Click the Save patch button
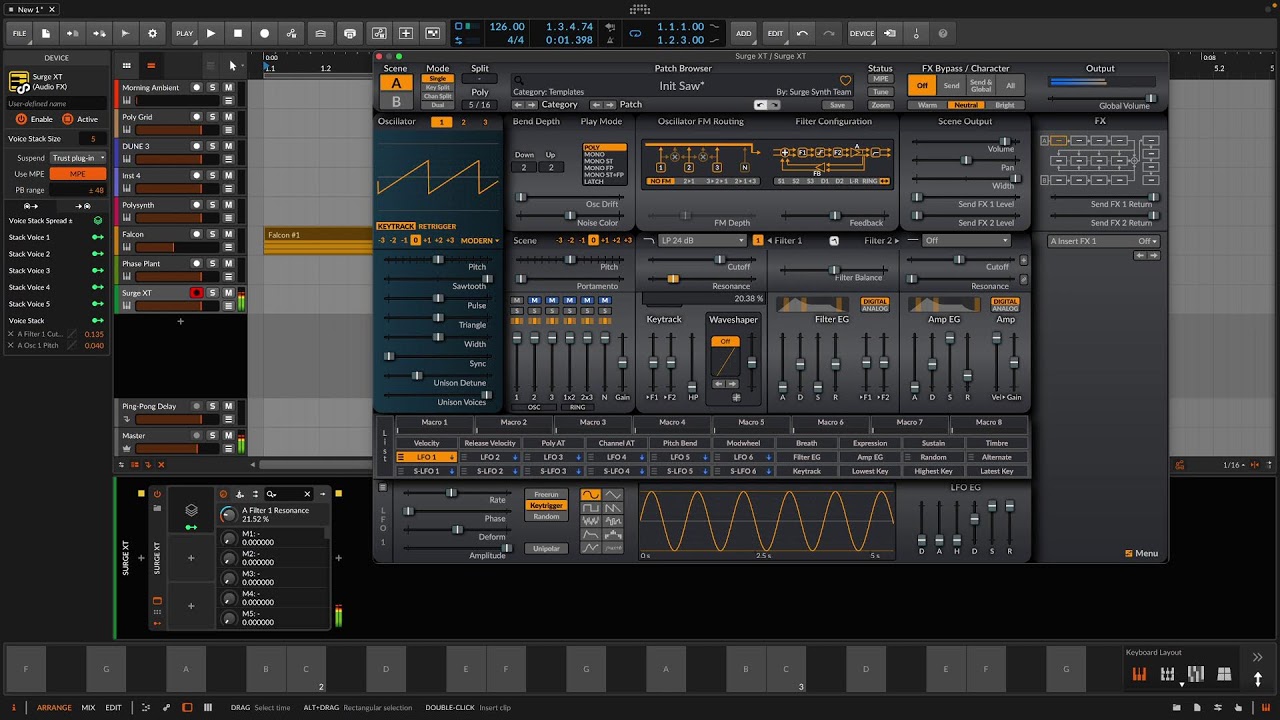 tap(837, 105)
